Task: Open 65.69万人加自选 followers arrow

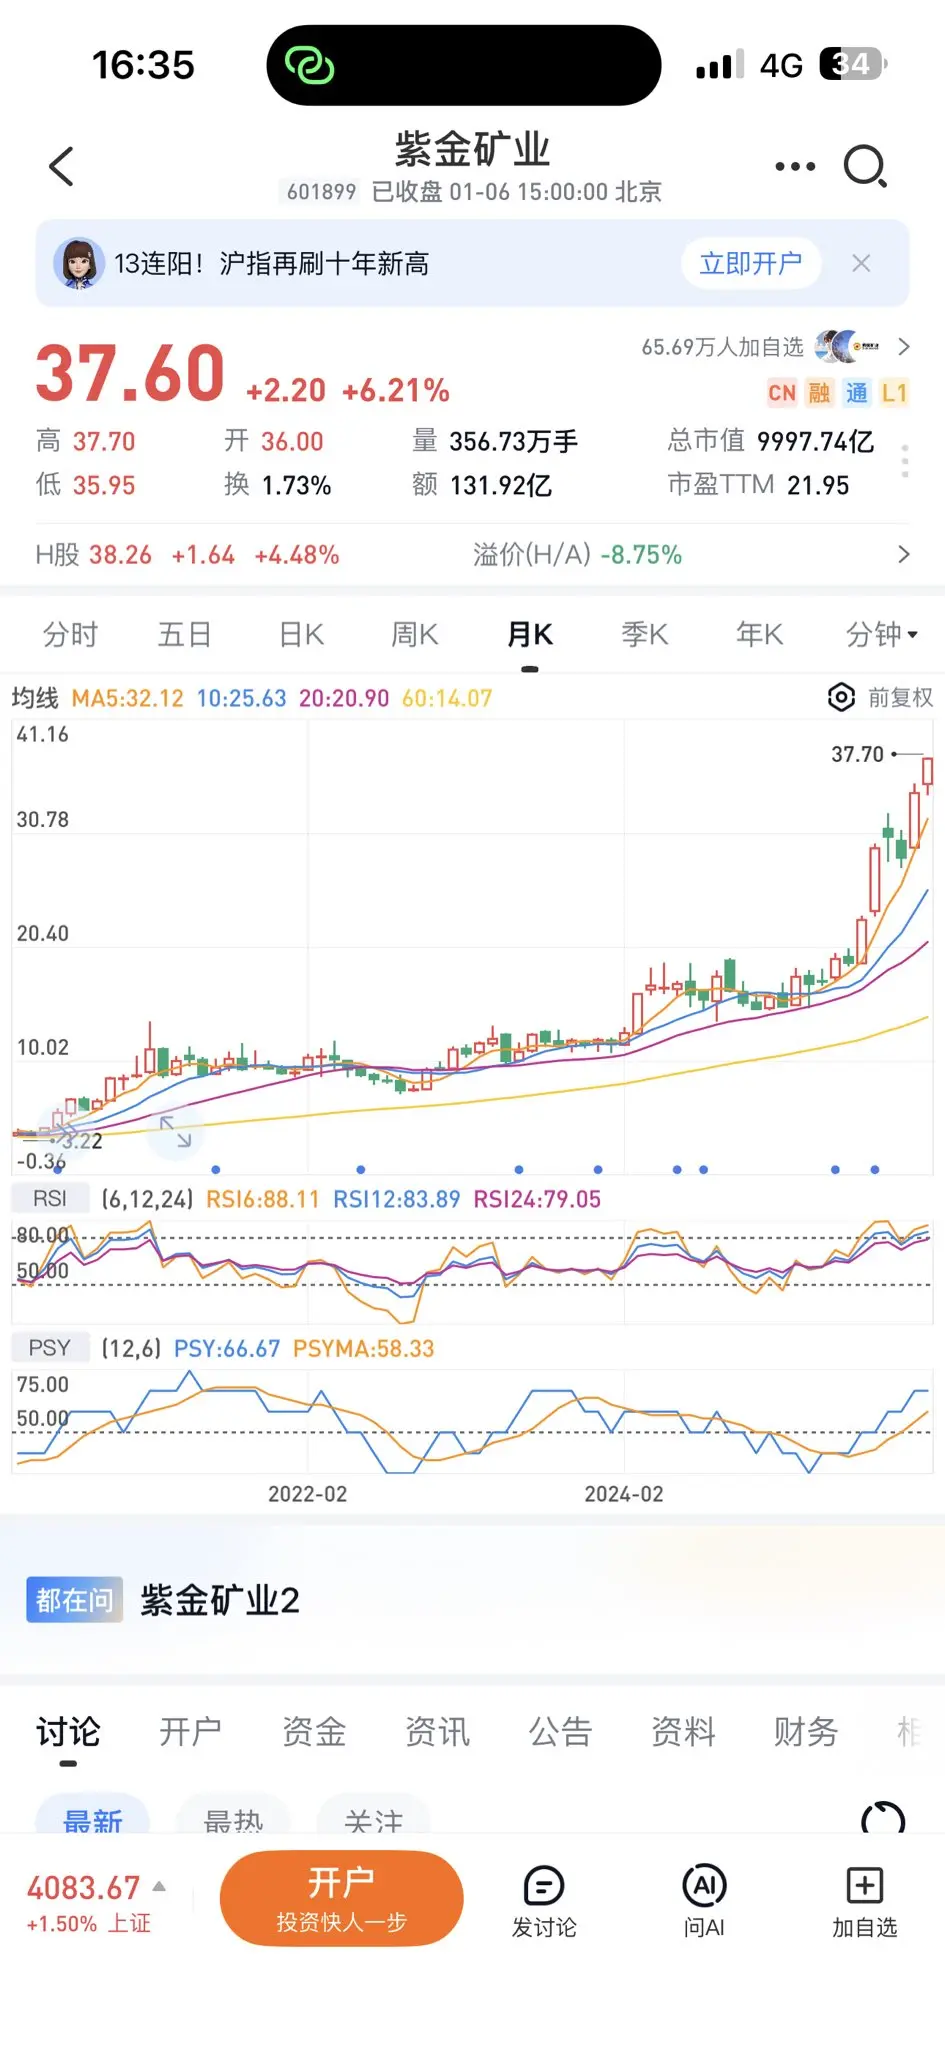Action: 904,347
